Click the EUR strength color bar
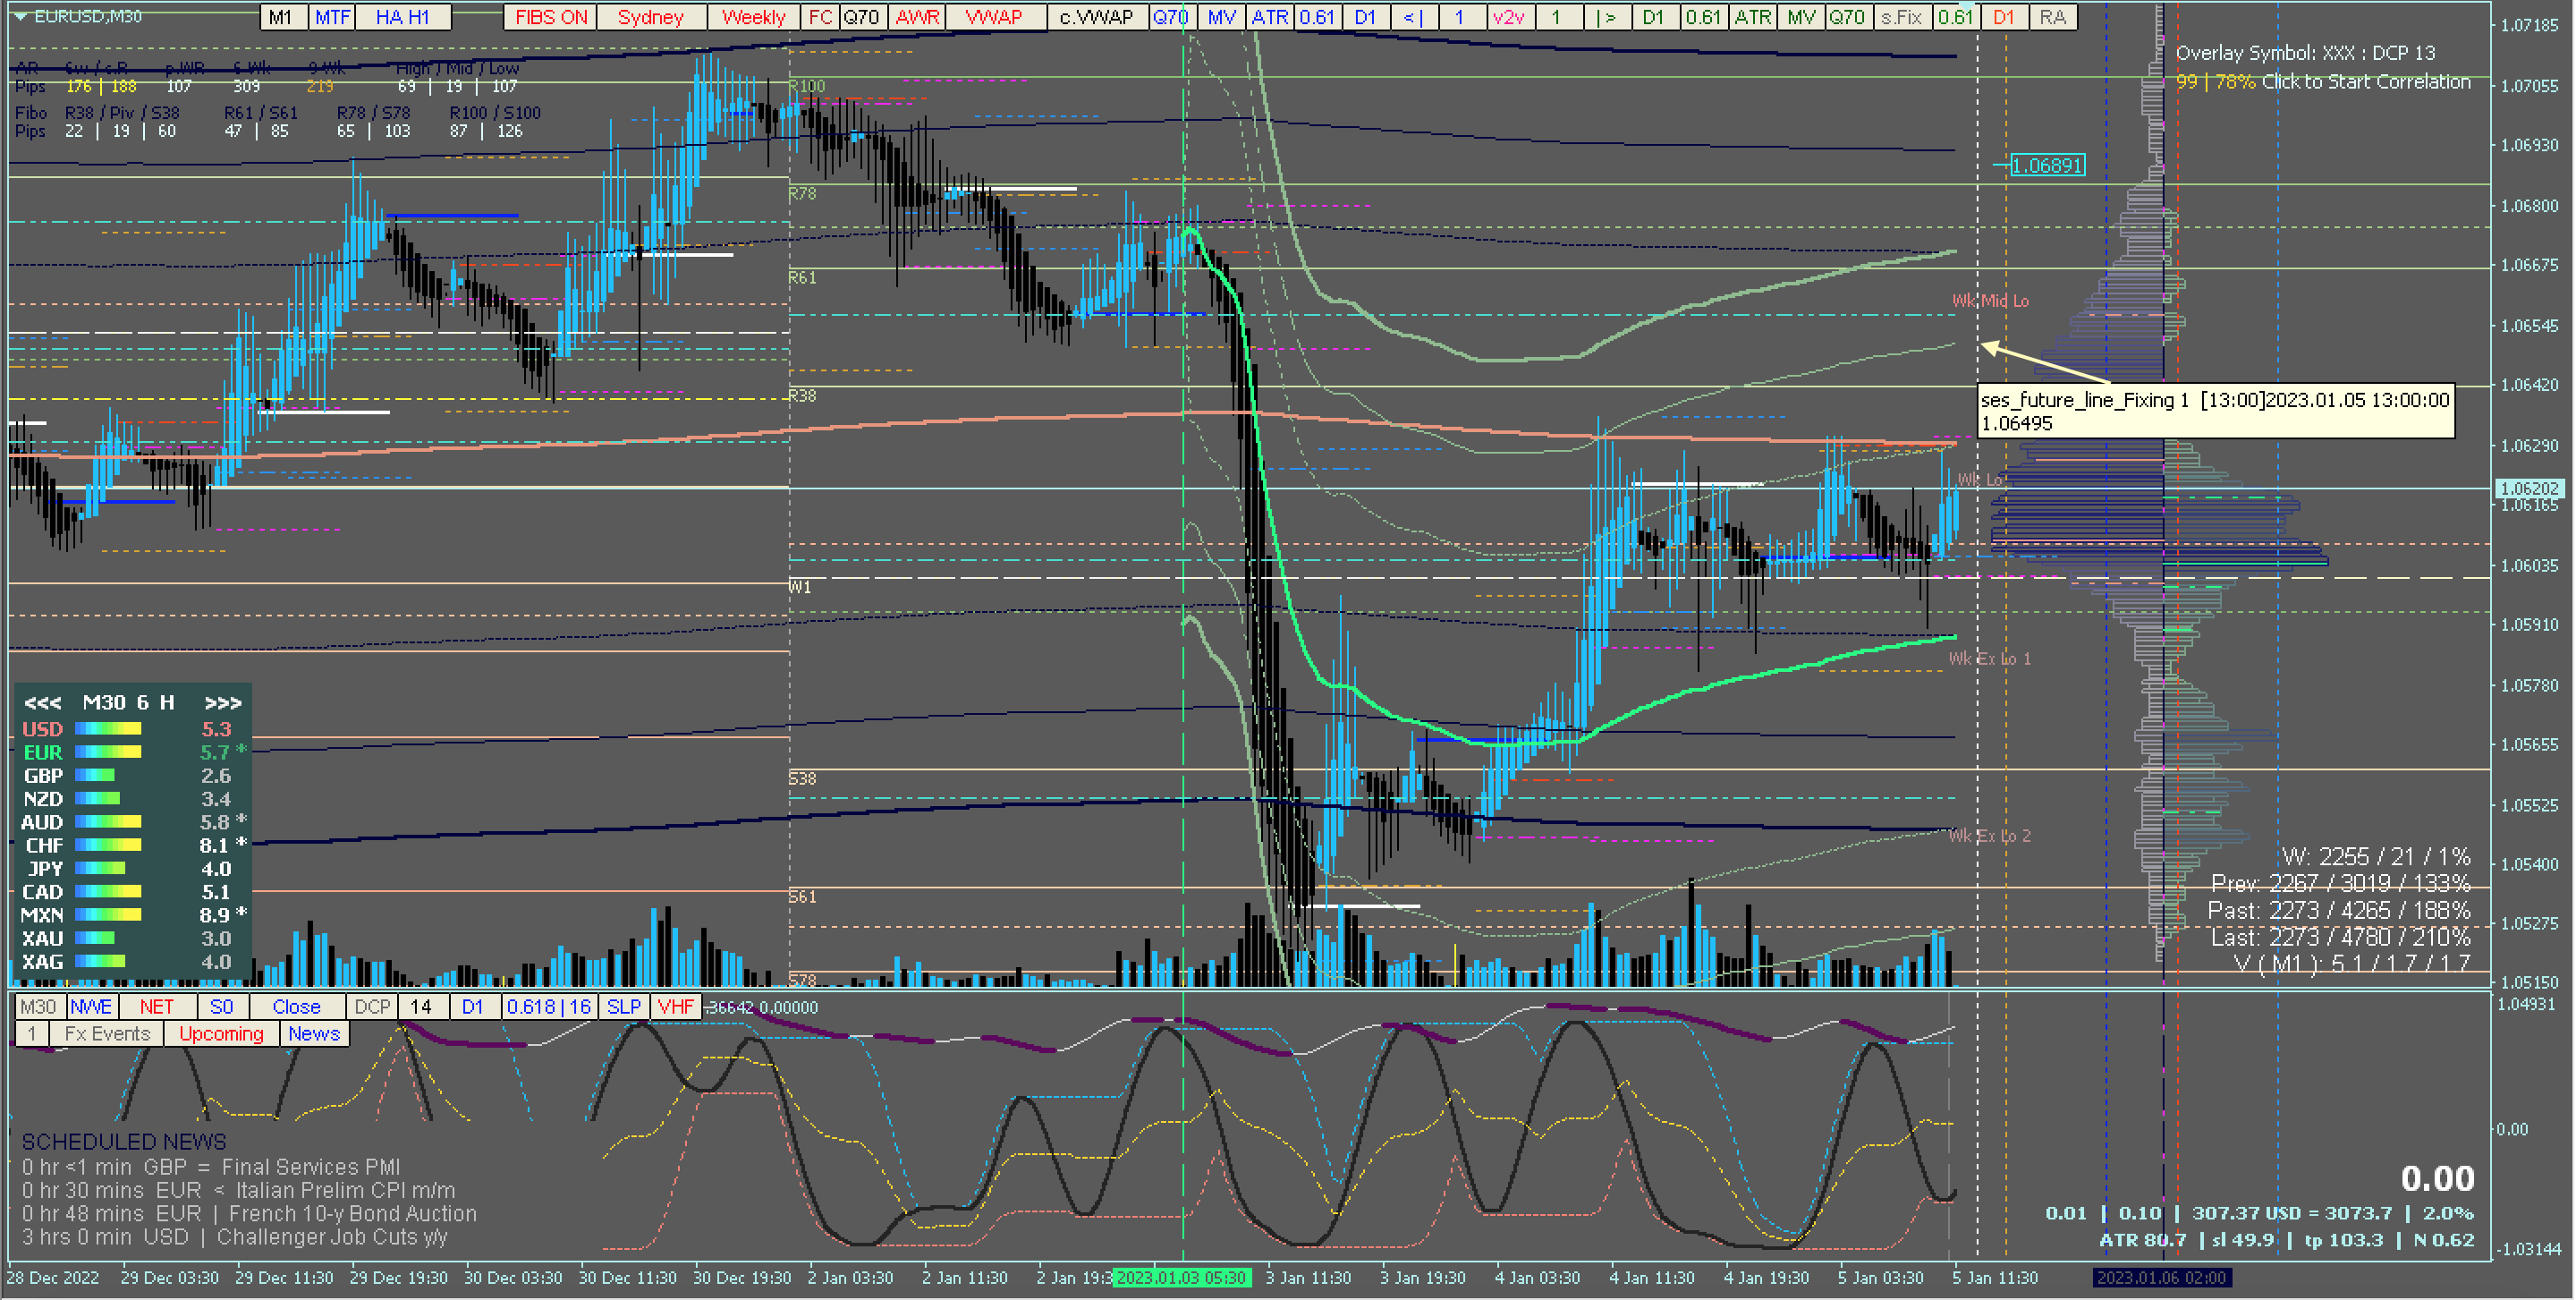This screenshot has height=1300, width=2576. tap(108, 752)
